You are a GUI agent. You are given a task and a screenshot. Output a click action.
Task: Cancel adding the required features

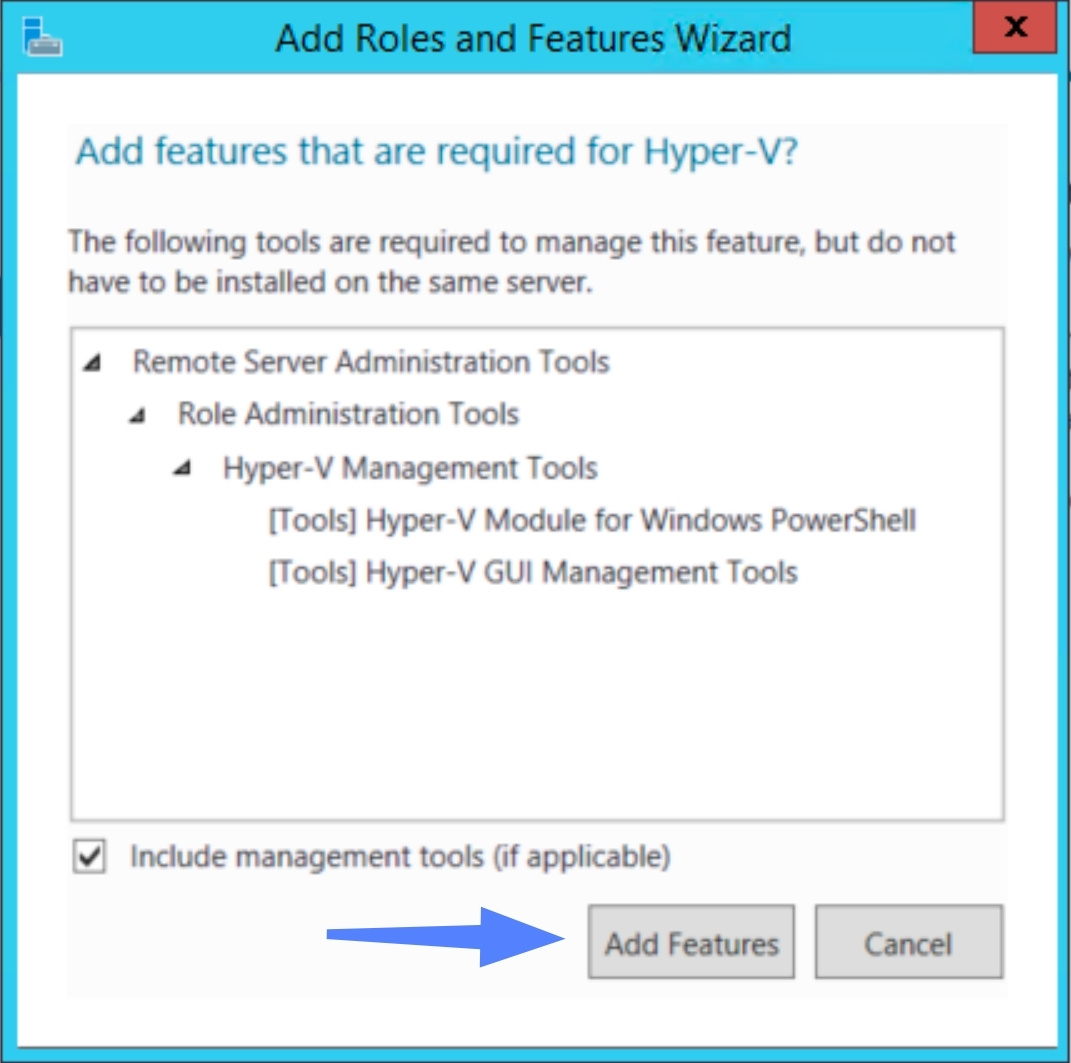pos(907,943)
